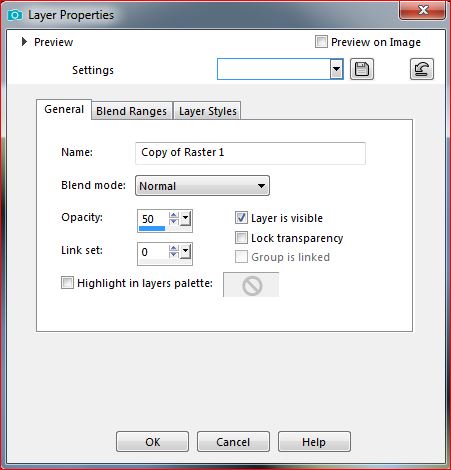This screenshot has width=451, height=470.
Task: Enable Highlight in layers palette checkbox
Action: pyautogui.click(x=67, y=283)
